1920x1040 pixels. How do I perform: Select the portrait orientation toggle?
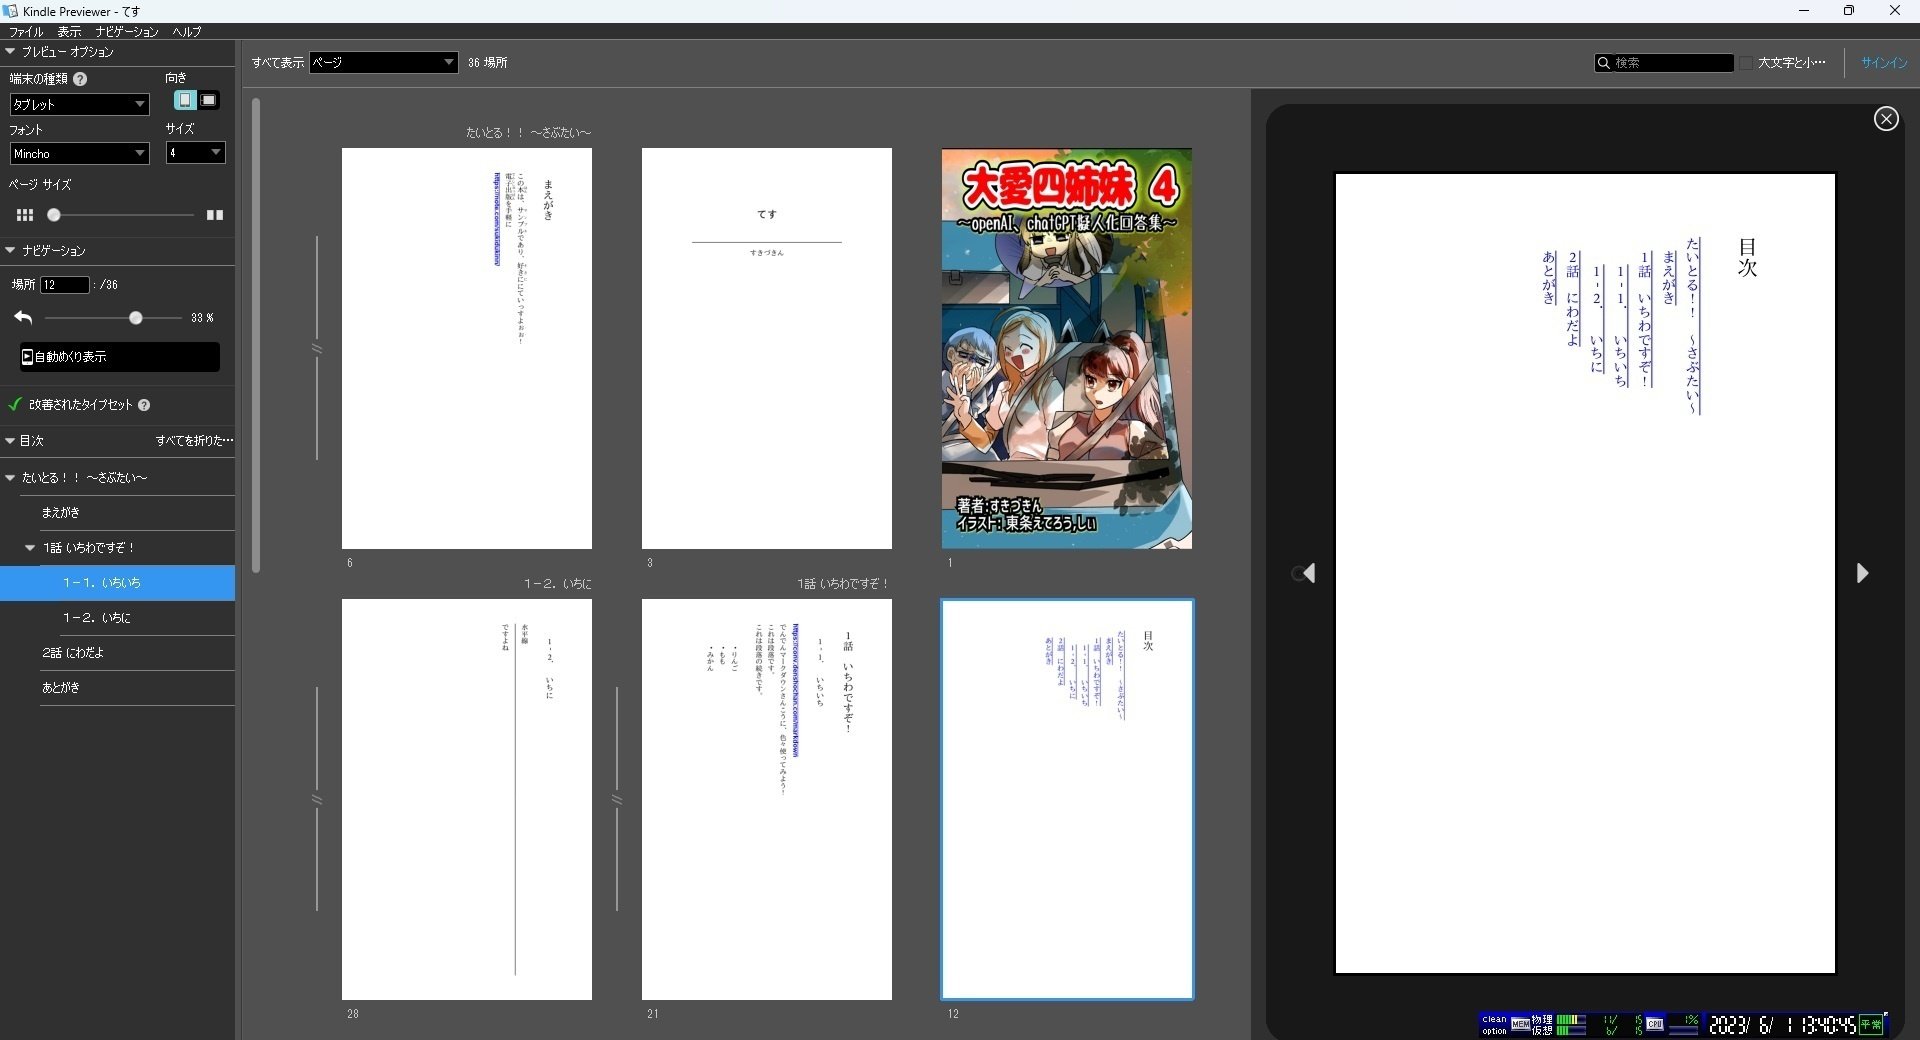[x=184, y=100]
